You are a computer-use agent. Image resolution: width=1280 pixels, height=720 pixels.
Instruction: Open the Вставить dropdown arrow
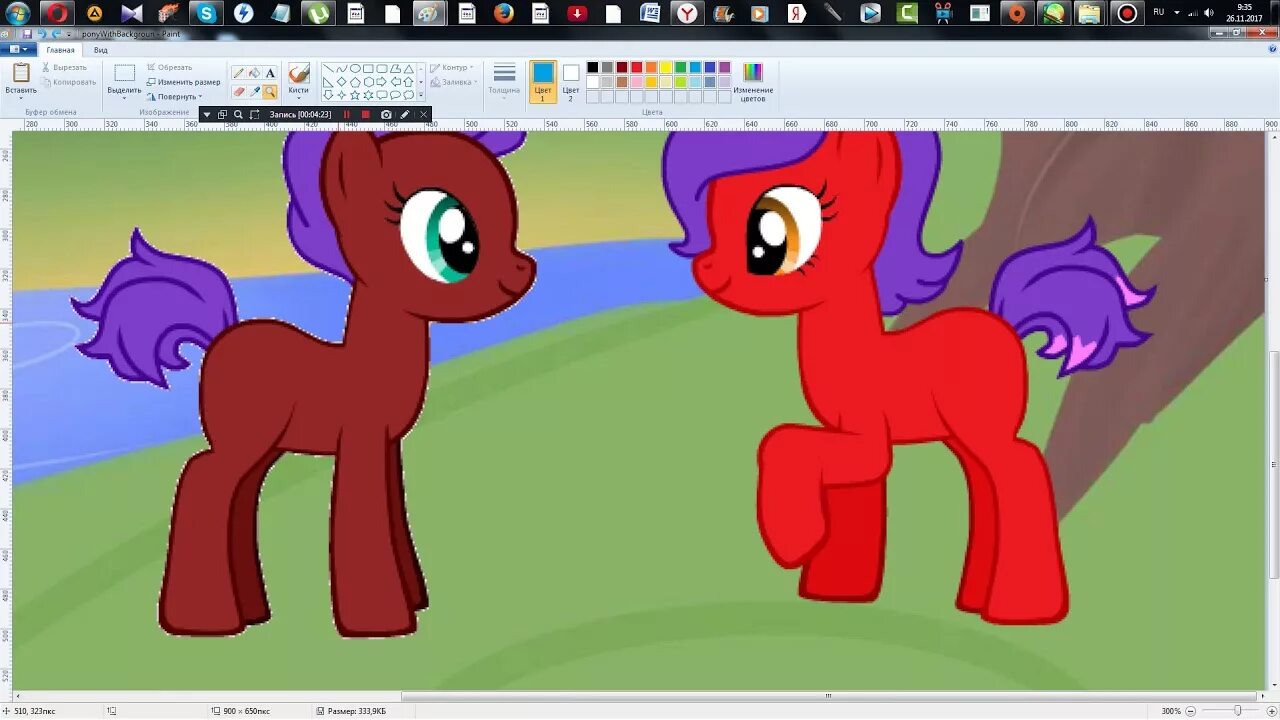click(20, 98)
